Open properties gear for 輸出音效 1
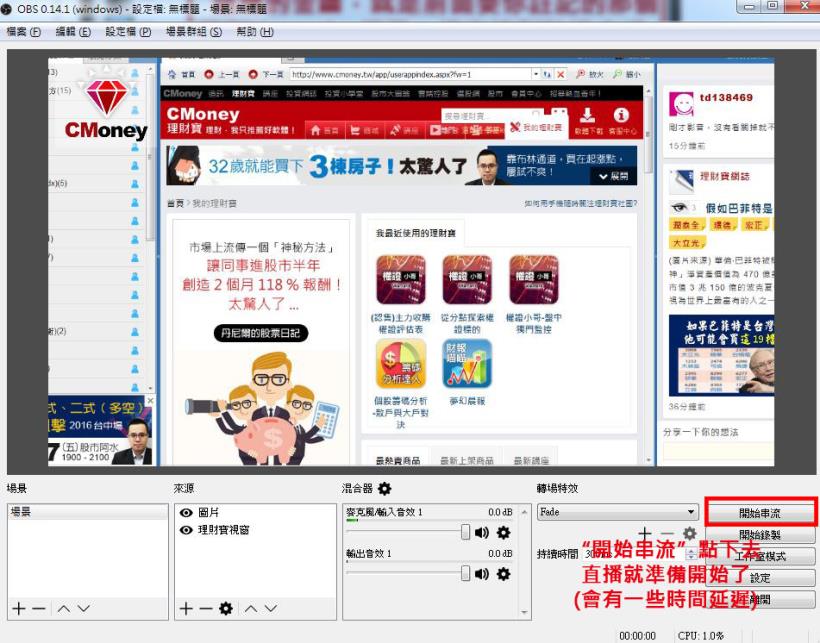The width and height of the screenshot is (820, 643). click(504, 573)
